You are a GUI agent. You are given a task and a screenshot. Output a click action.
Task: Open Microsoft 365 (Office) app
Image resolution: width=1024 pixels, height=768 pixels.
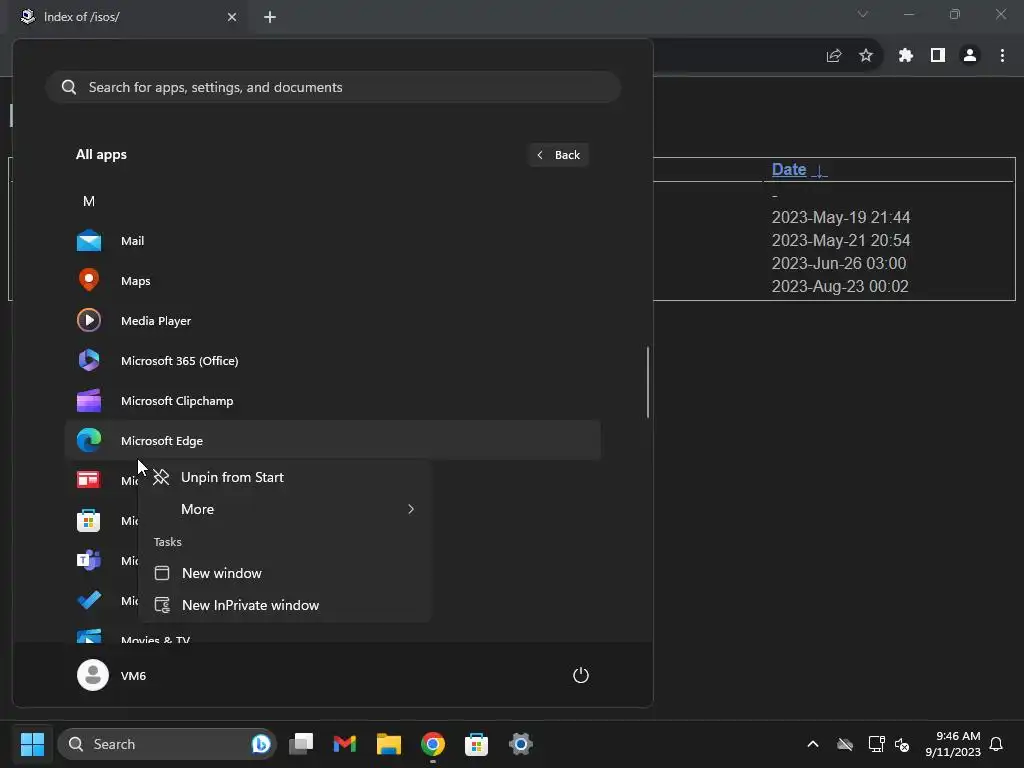pos(332,360)
